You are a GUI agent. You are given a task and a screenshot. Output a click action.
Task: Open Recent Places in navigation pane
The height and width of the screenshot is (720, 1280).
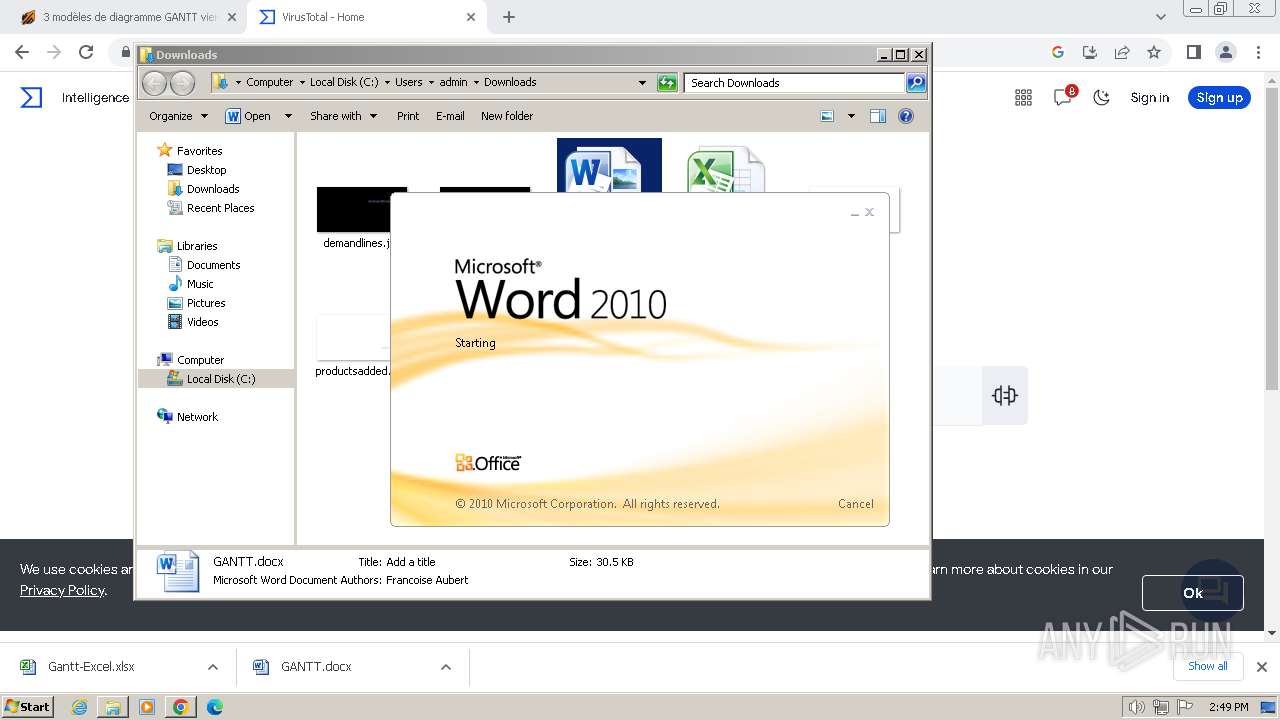tap(220, 208)
